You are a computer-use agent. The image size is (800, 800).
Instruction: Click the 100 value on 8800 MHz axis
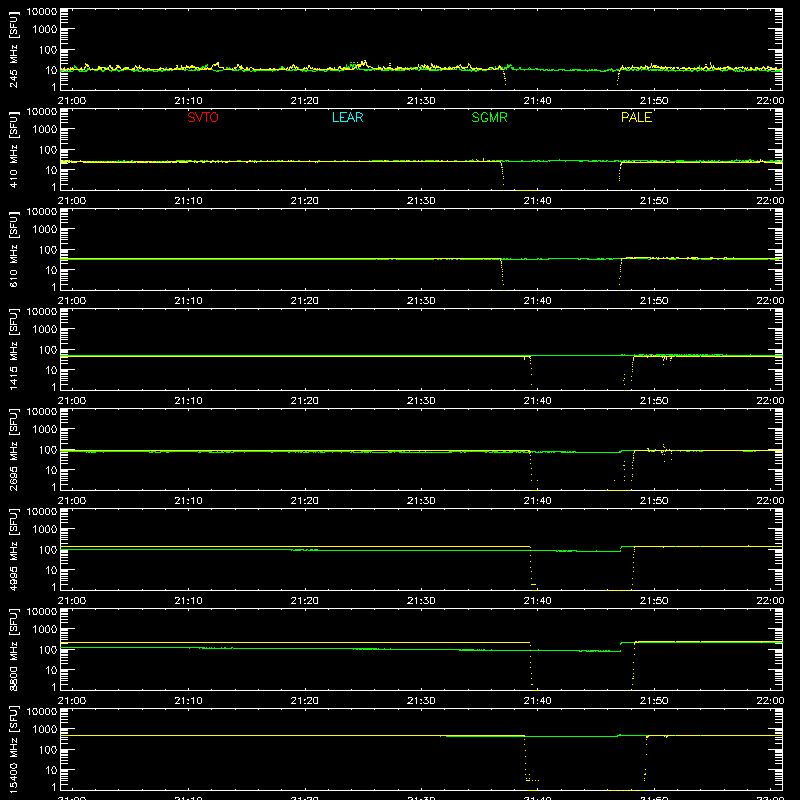click(48, 650)
